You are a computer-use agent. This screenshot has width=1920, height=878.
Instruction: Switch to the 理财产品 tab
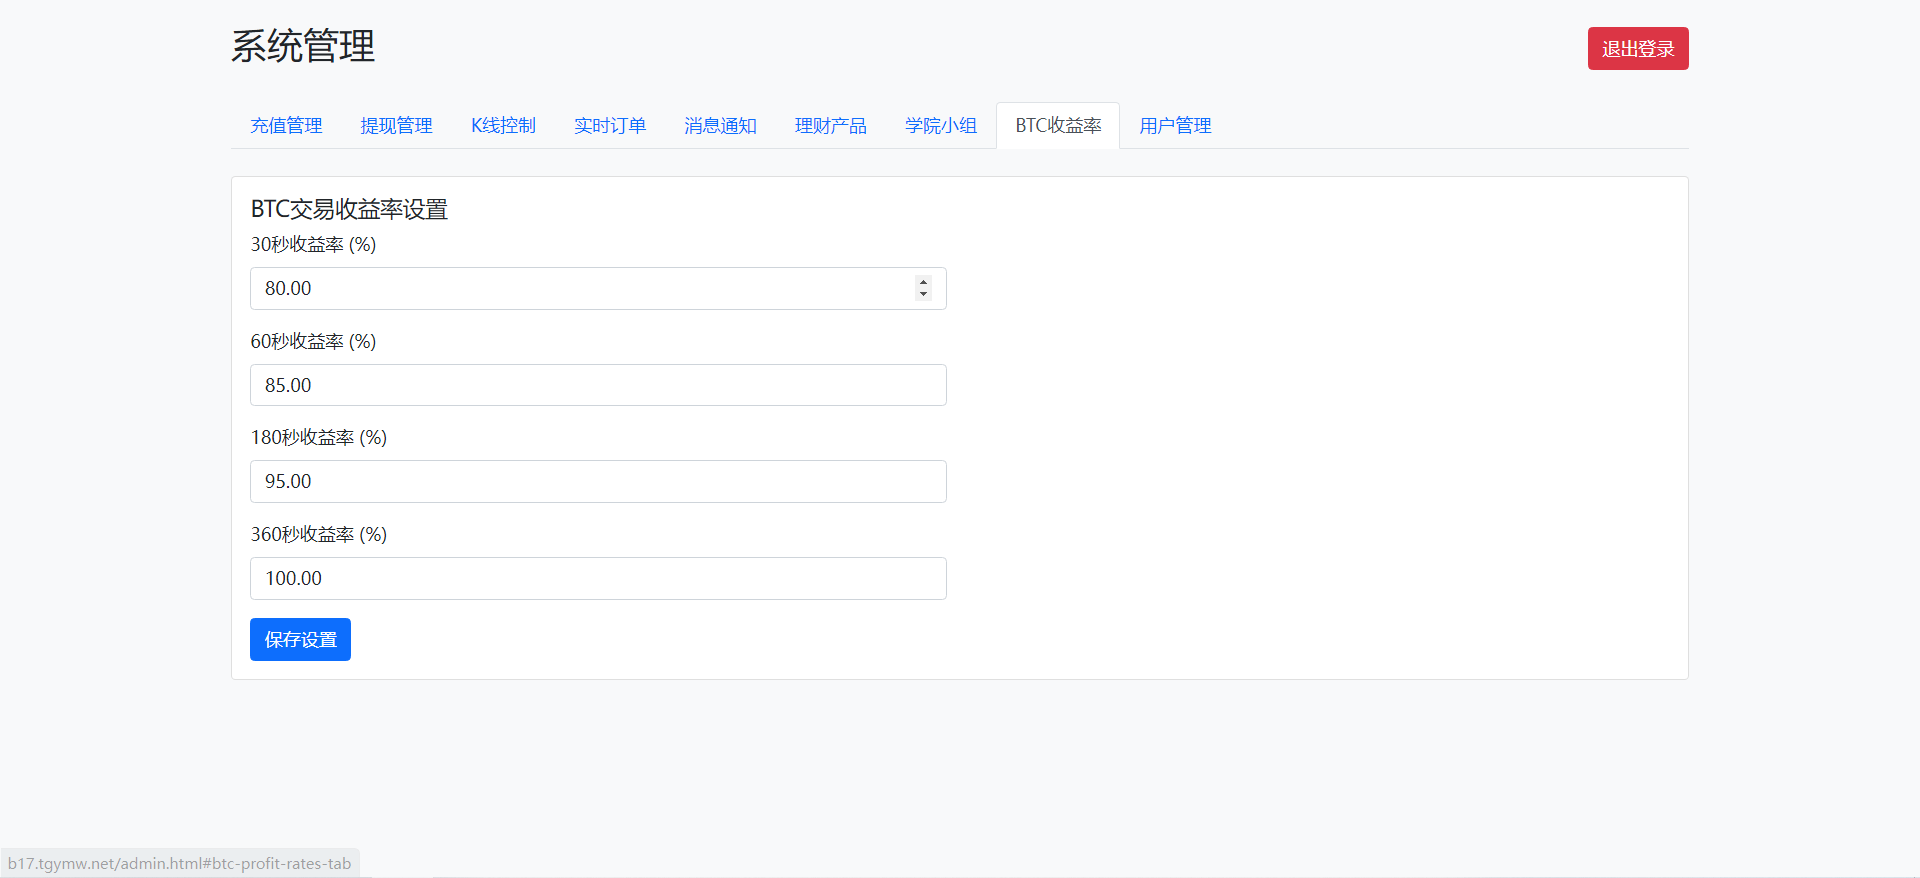click(830, 126)
